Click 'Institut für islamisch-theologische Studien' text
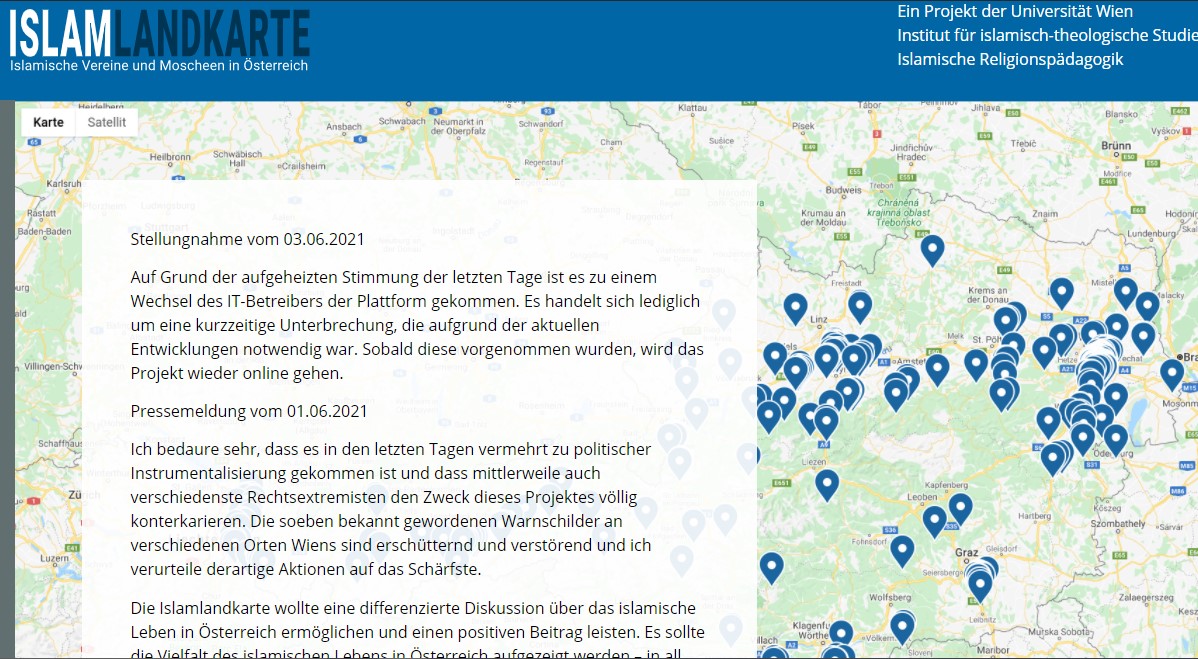The image size is (1198, 659). coord(1046,36)
